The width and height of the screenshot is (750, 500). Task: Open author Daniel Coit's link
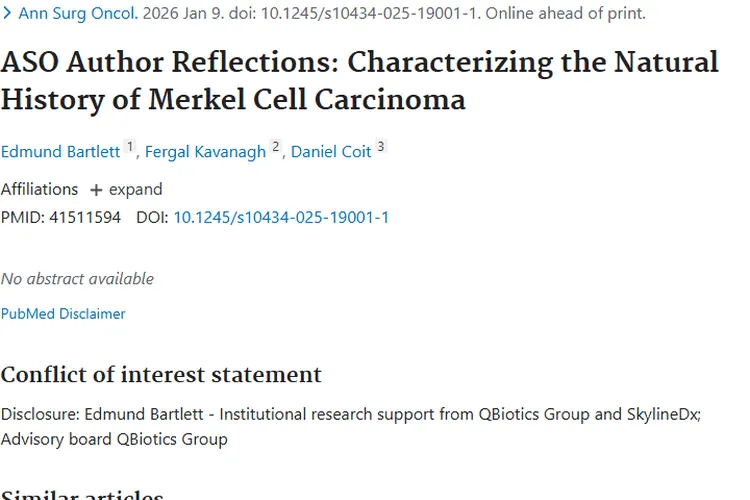(x=331, y=152)
